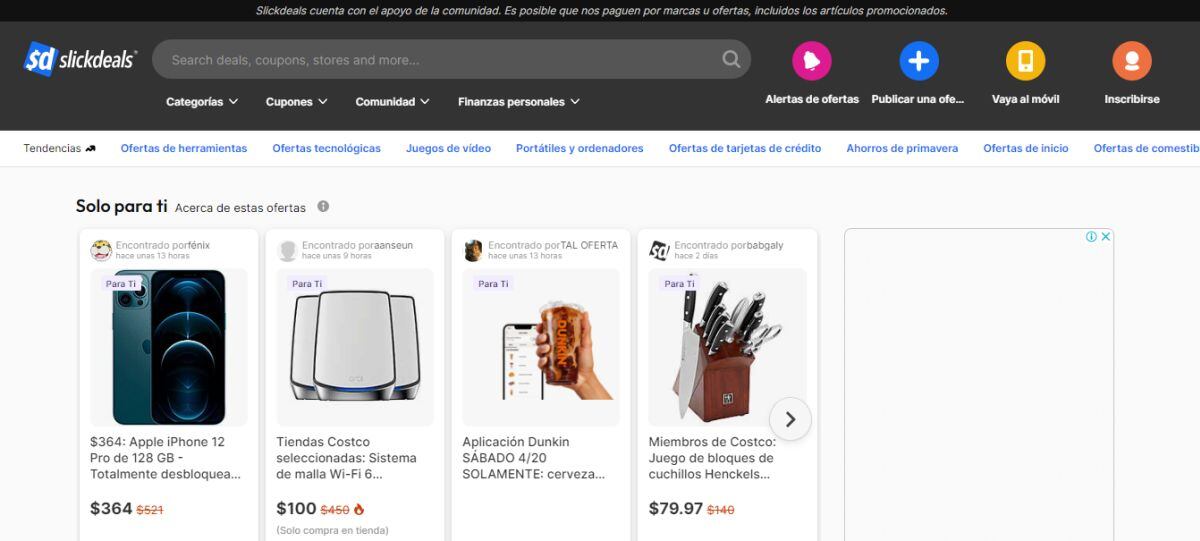Click the Tendencias label
Image resolution: width=1200 pixels, height=541 pixels.
52,148
